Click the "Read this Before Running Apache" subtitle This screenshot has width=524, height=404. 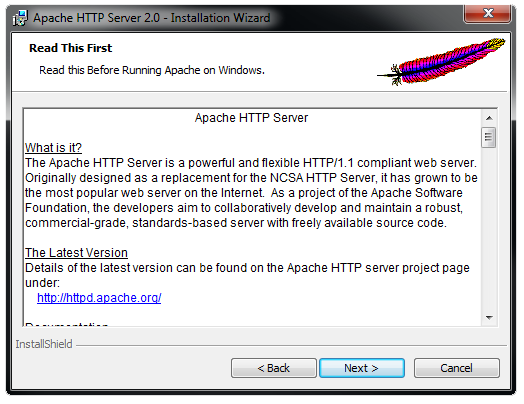(x=152, y=71)
